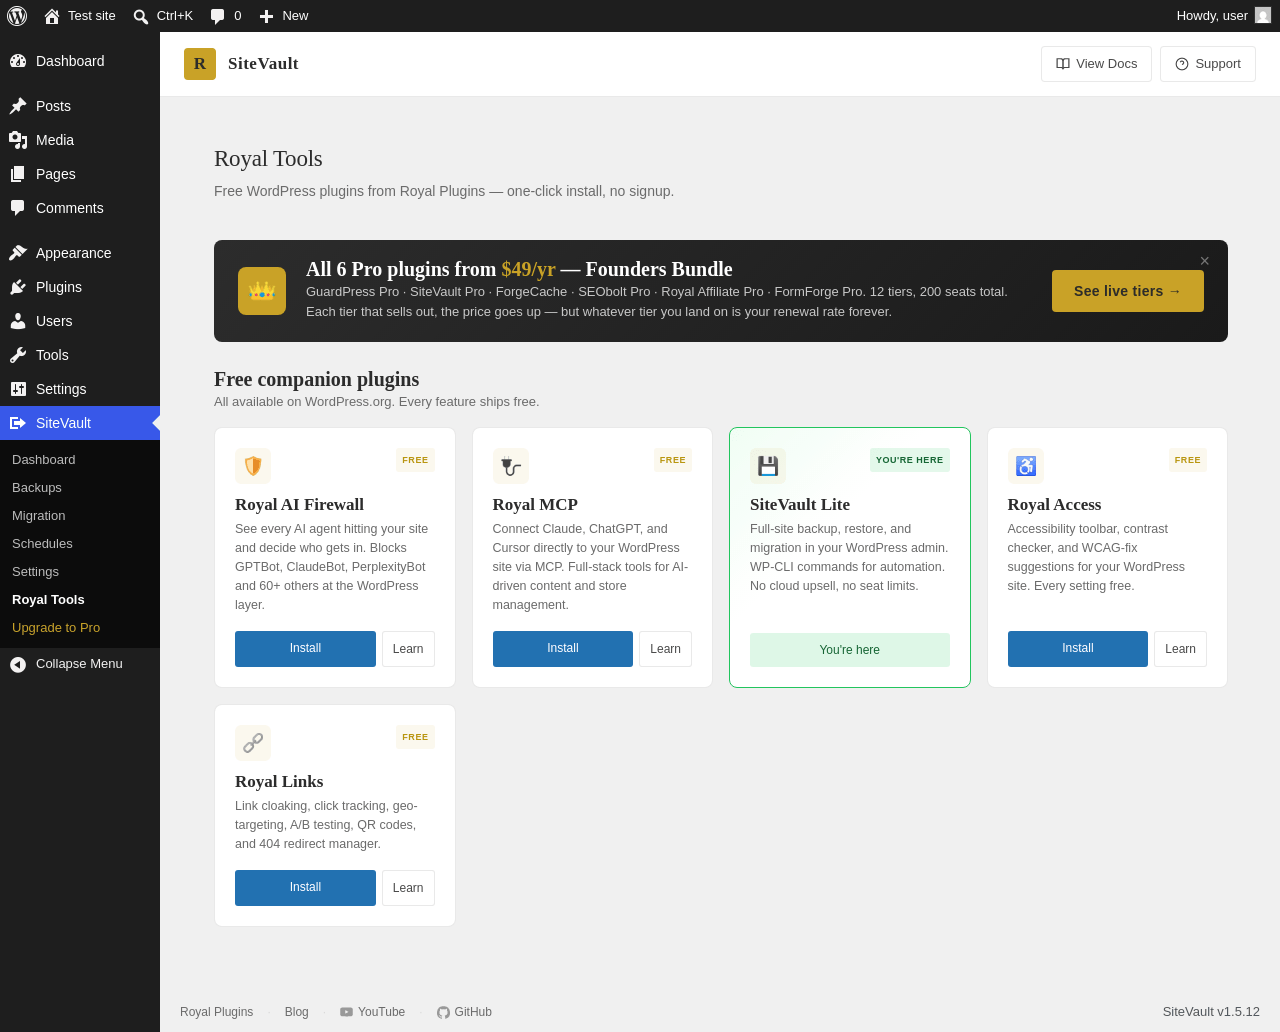This screenshot has width=1280, height=1032.
Task: Click the Upgrade to Pro link
Action: [x=80, y=628]
